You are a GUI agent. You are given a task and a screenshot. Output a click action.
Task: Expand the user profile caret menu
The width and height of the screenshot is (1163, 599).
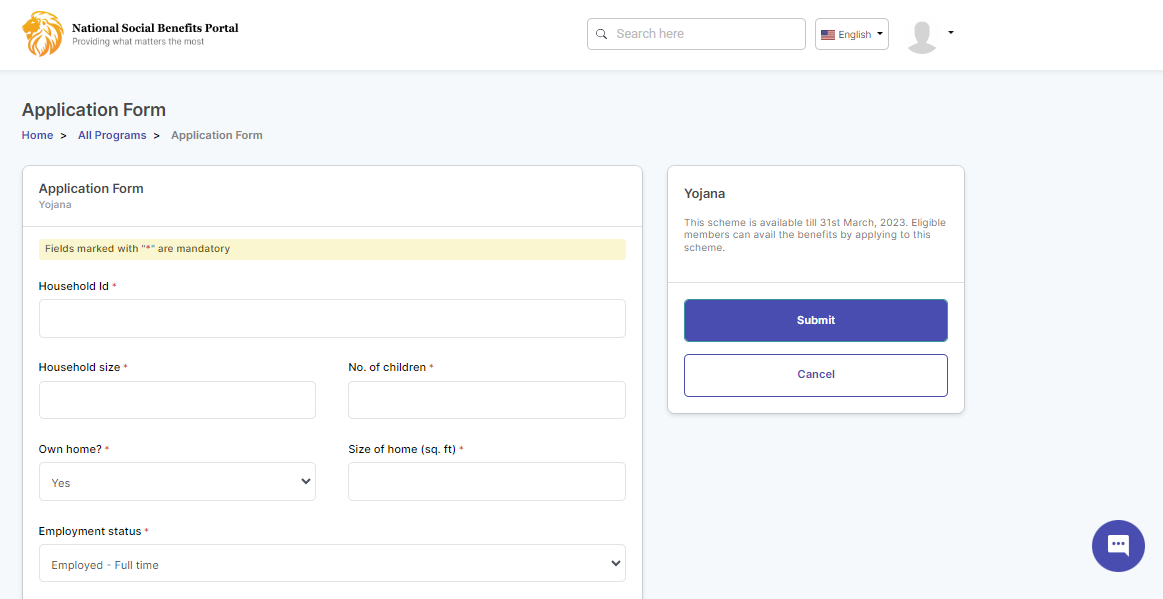click(950, 33)
